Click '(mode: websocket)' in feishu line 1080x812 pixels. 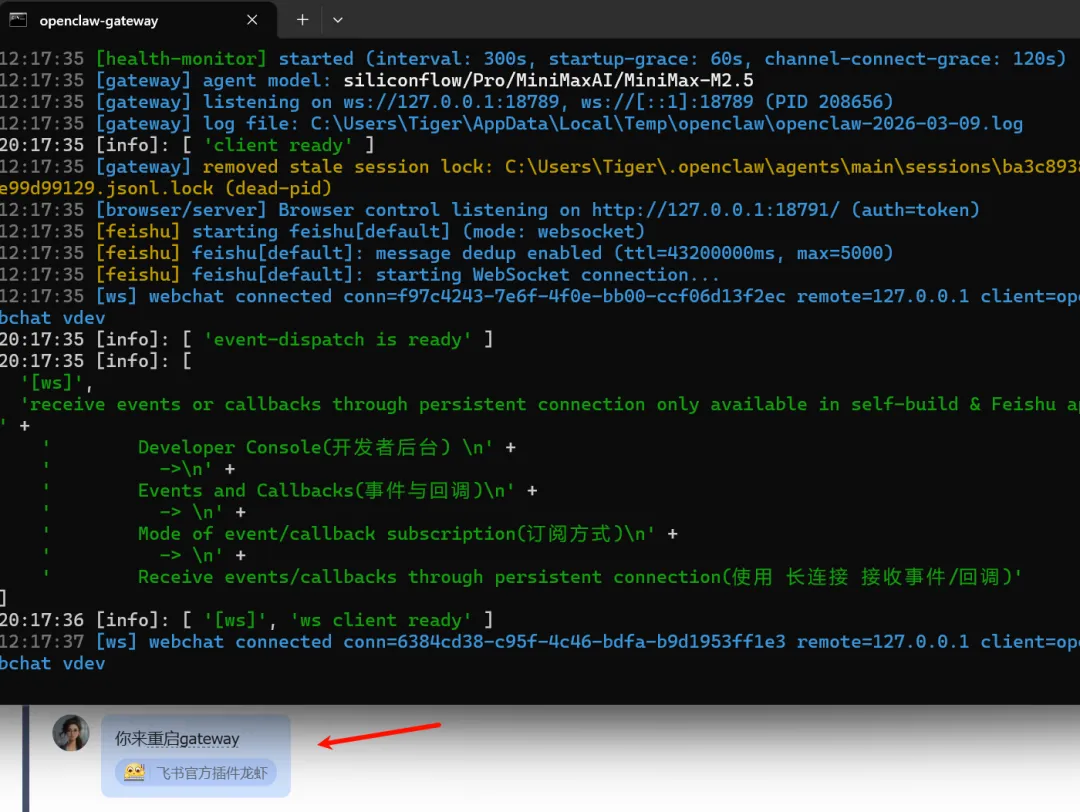click(554, 231)
